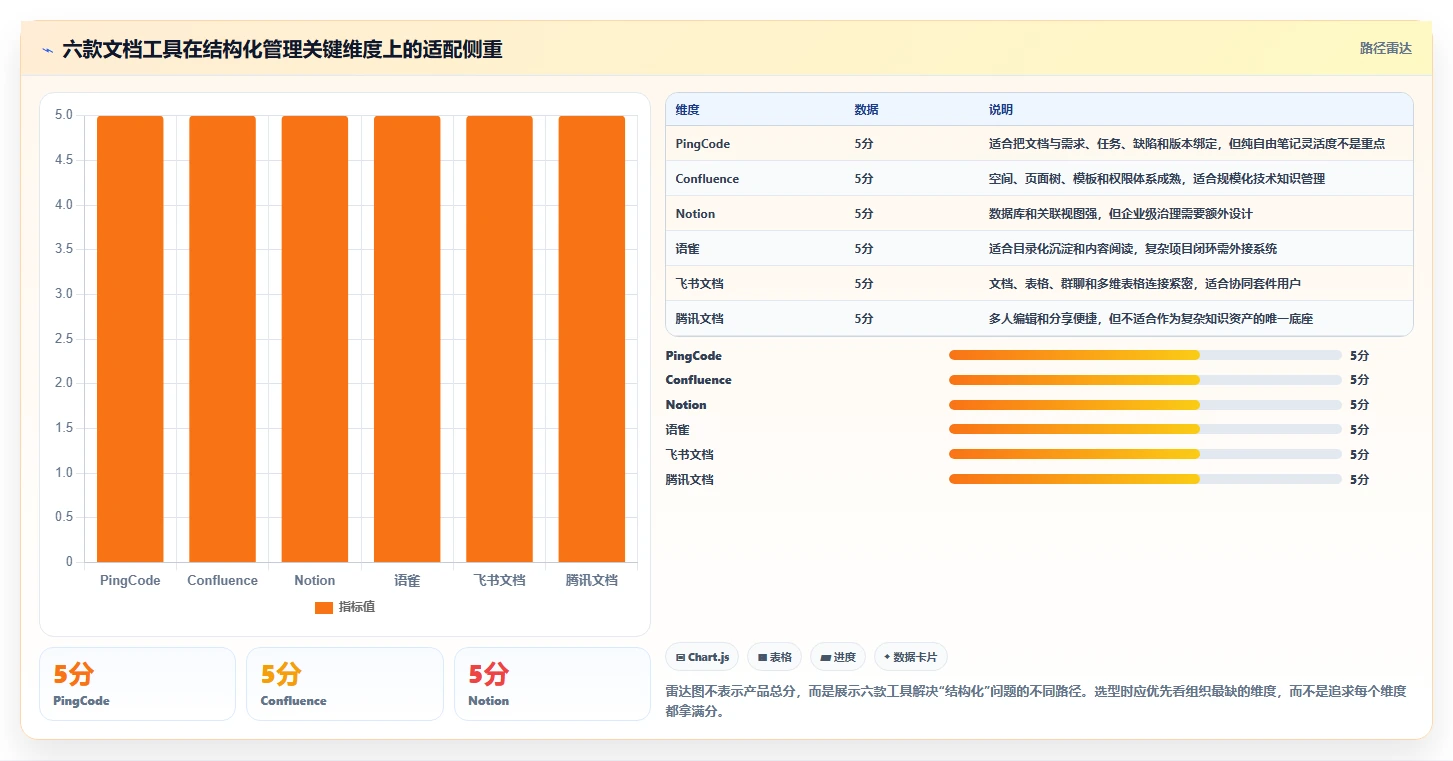This screenshot has width=1453, height=761.
Task: Click the PingCode label on the x-axis
Action: 130,580
